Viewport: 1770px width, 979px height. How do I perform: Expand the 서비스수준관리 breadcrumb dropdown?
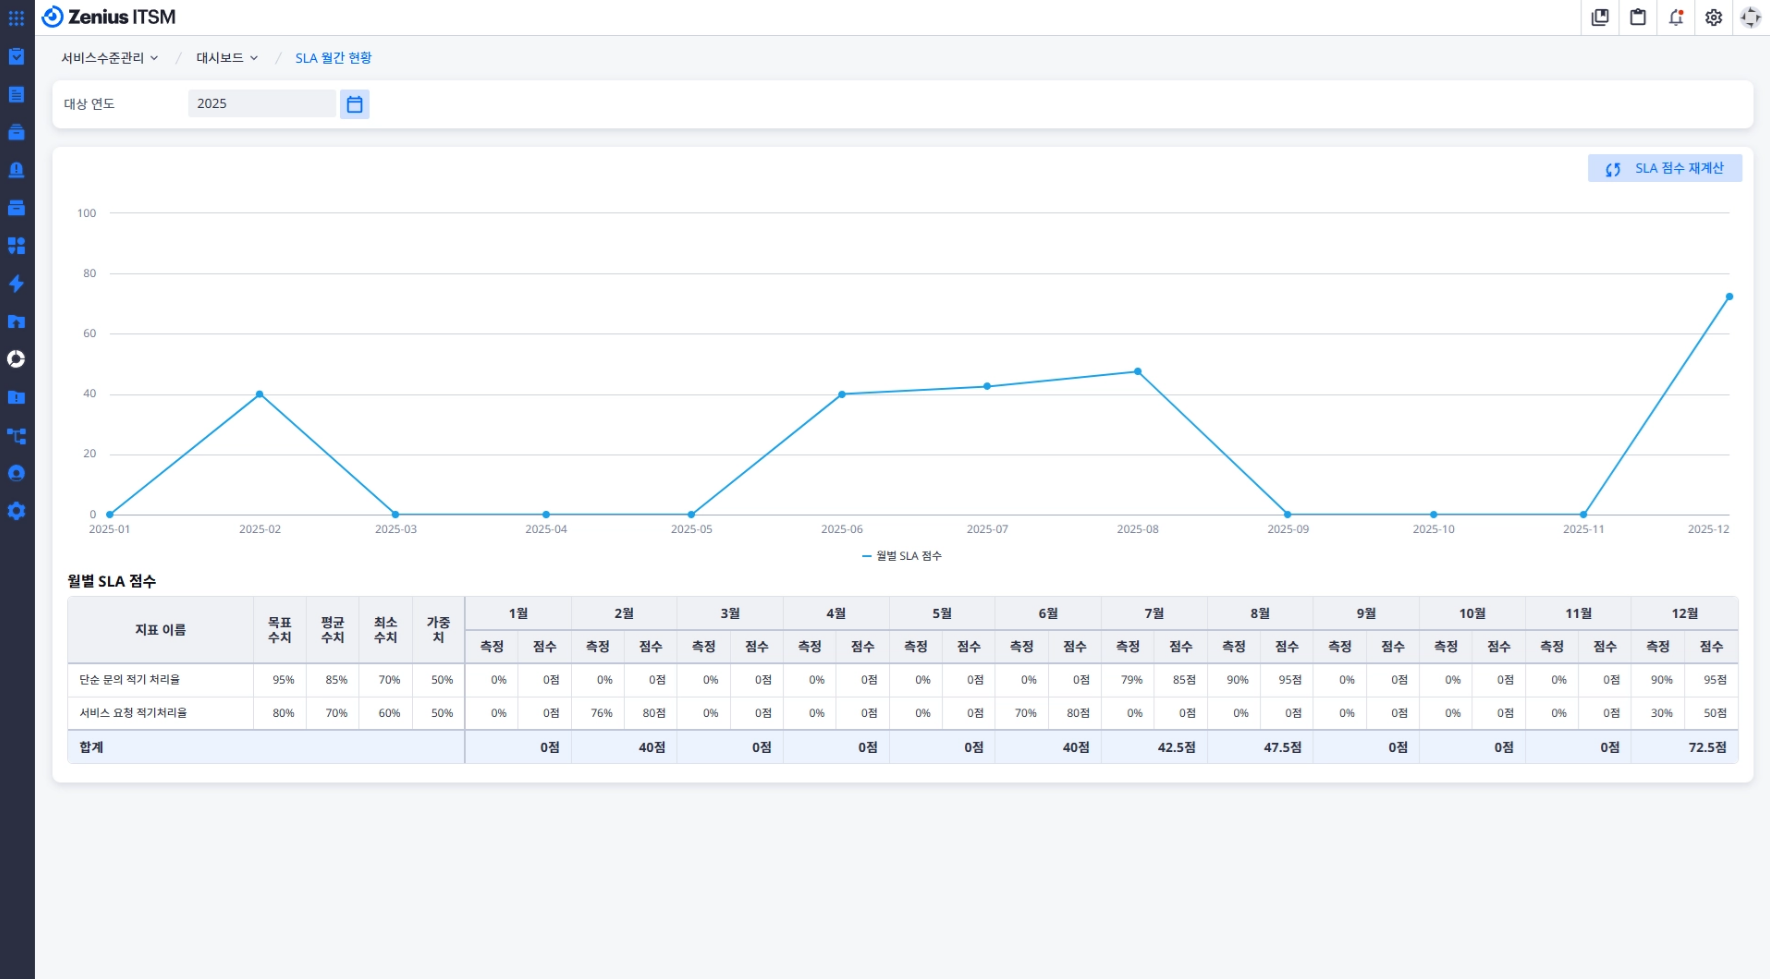tap(109, 58)
